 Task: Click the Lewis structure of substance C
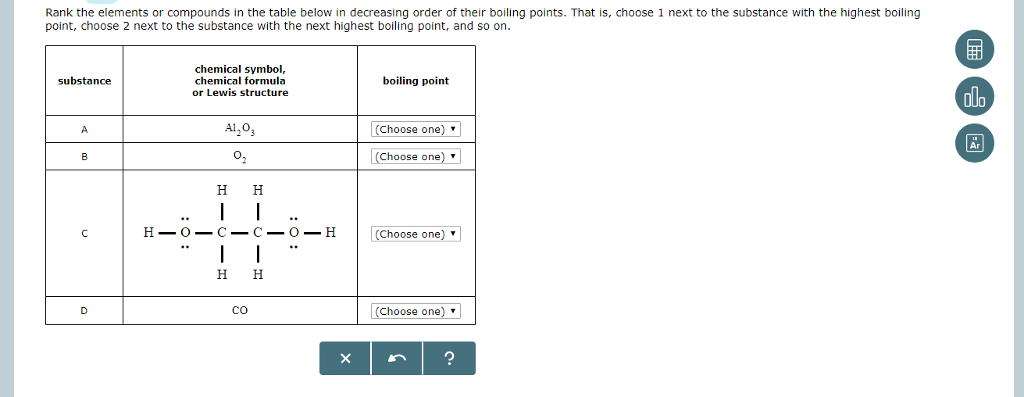coord(240,233)
